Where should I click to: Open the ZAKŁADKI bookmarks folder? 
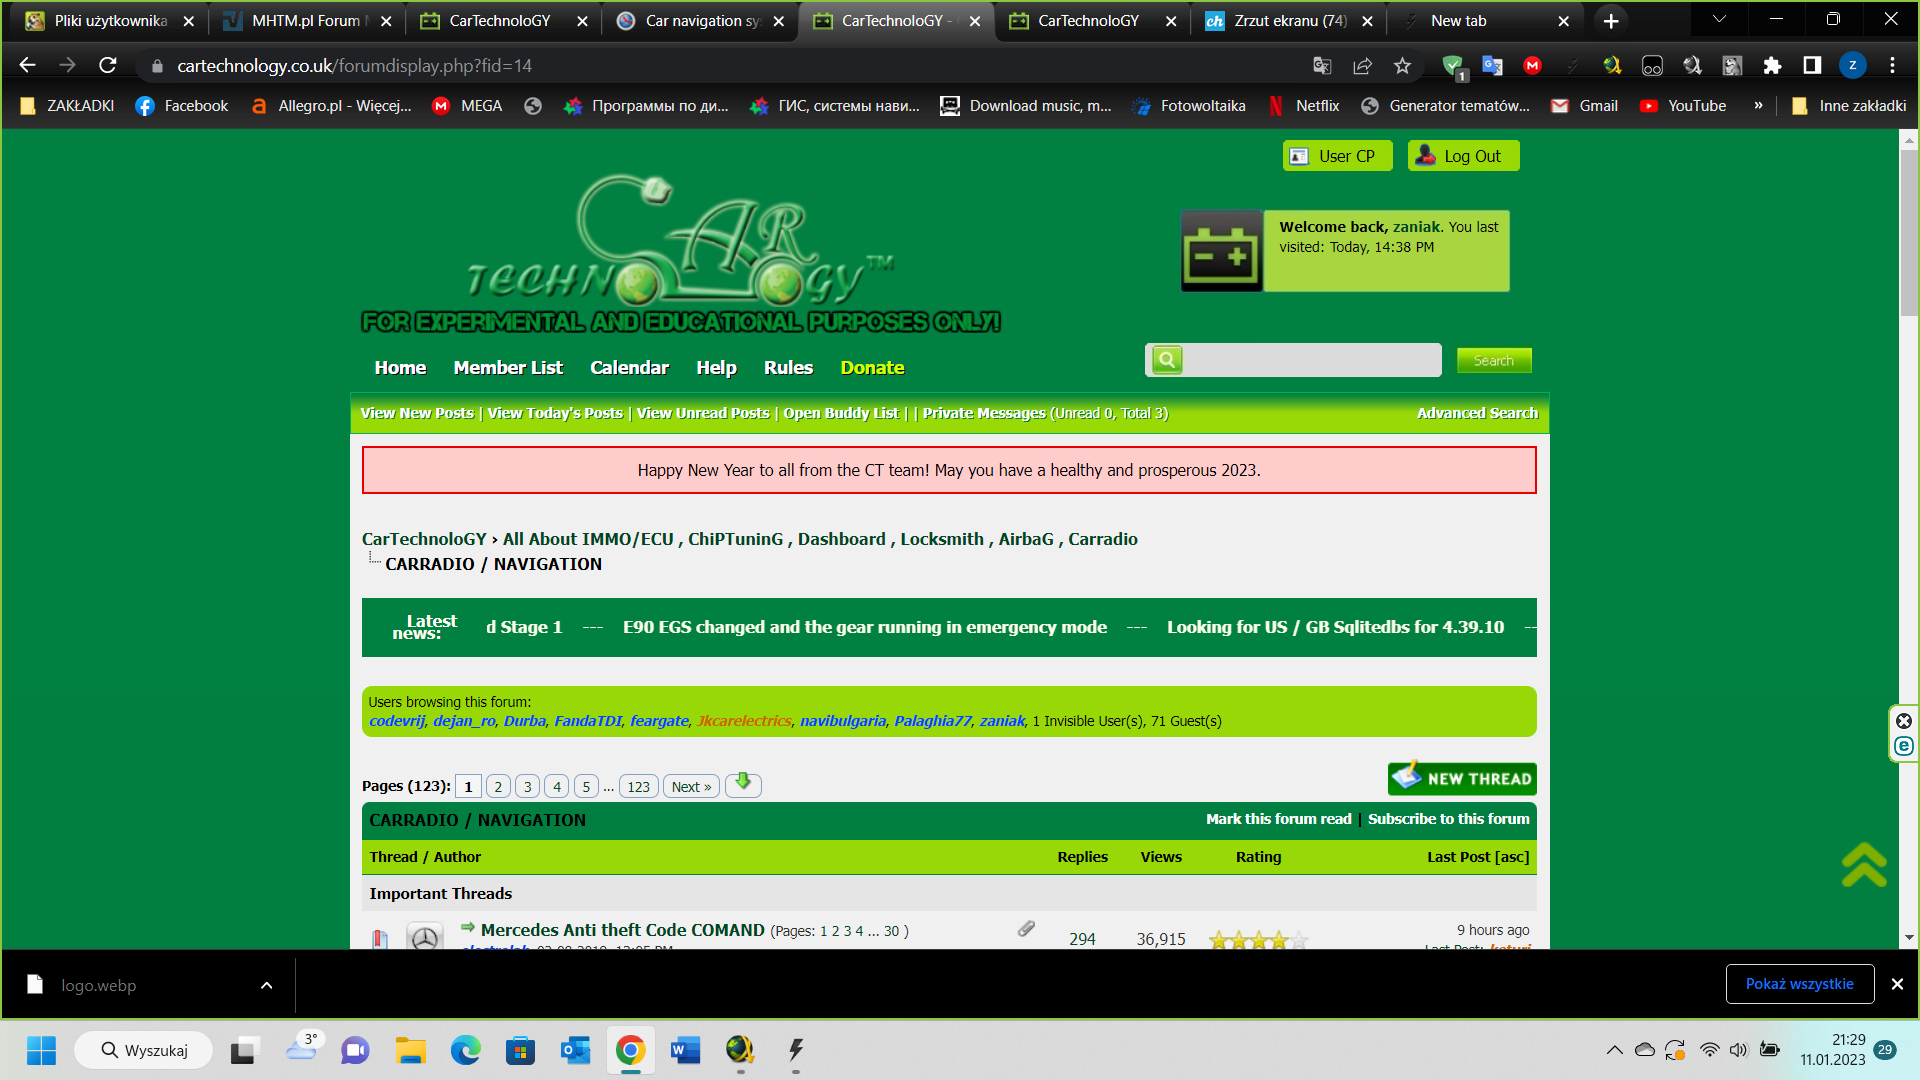[67, 106]
